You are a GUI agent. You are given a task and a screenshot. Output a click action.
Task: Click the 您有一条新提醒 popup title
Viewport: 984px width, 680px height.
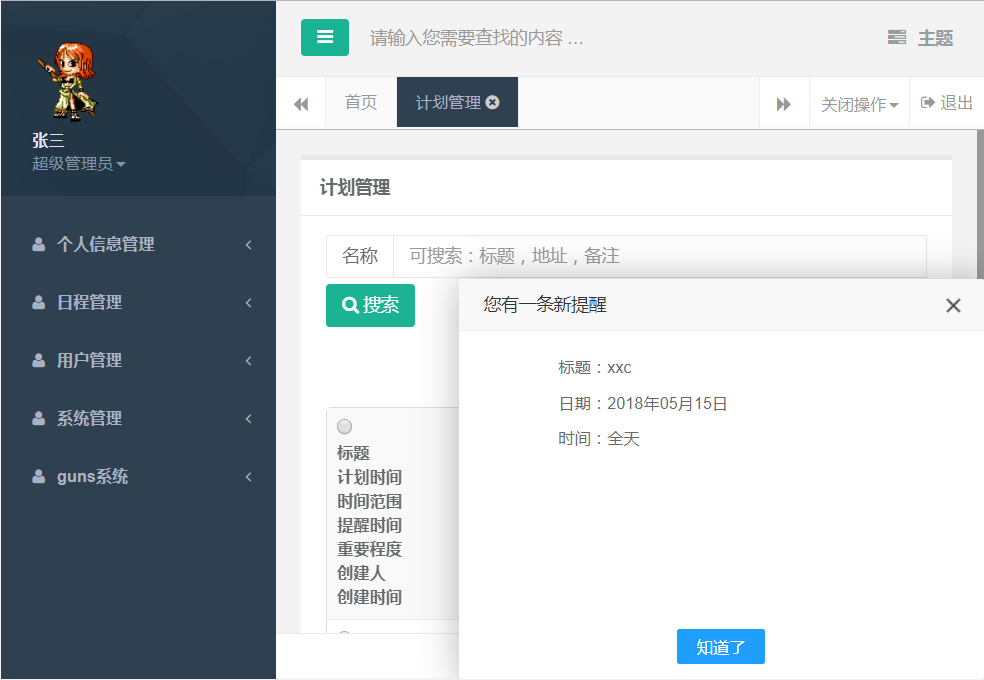(545, 305)
